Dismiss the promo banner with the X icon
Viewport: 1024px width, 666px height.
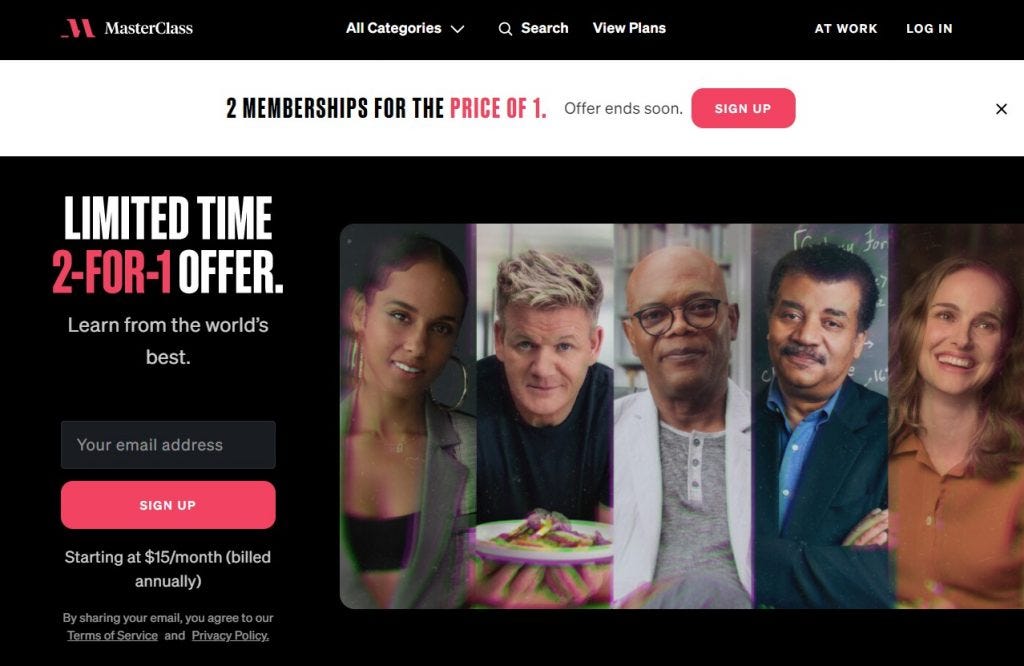(x=1001, y=109)
